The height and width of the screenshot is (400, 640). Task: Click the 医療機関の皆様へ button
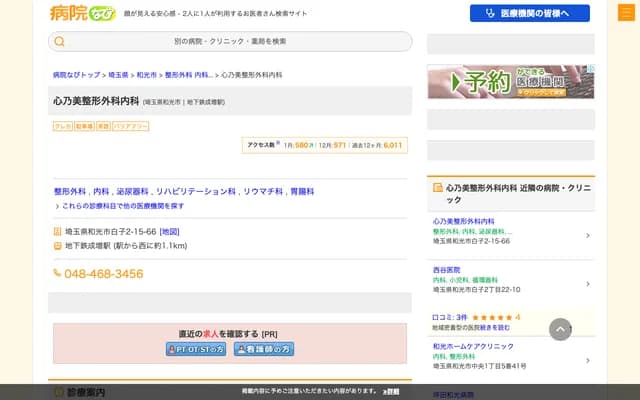(529, 13)
